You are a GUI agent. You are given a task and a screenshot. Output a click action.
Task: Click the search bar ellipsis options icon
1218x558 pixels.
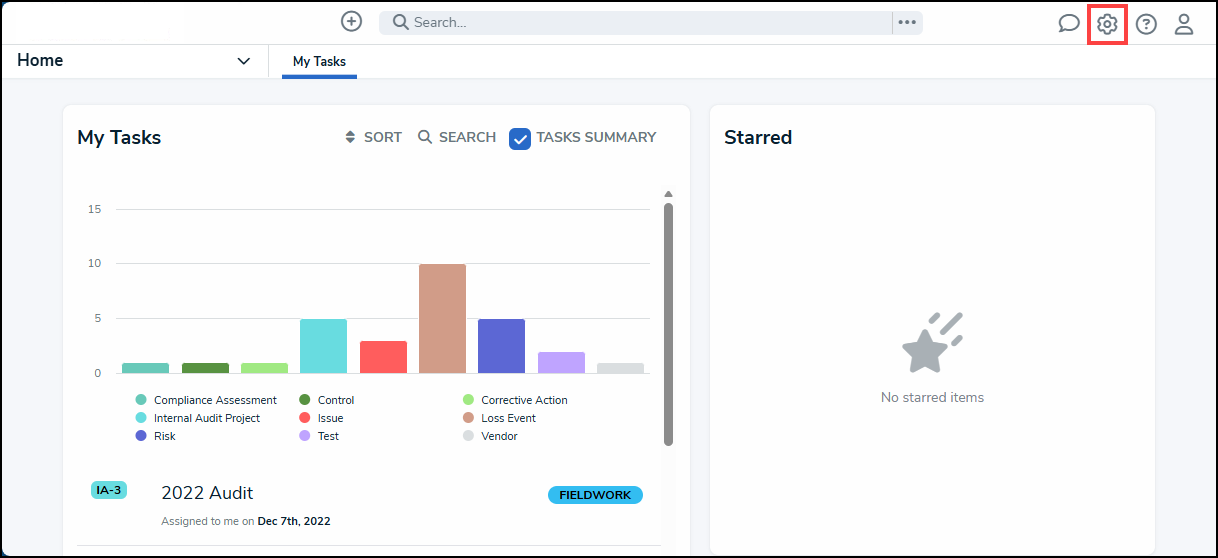(907, 23)
